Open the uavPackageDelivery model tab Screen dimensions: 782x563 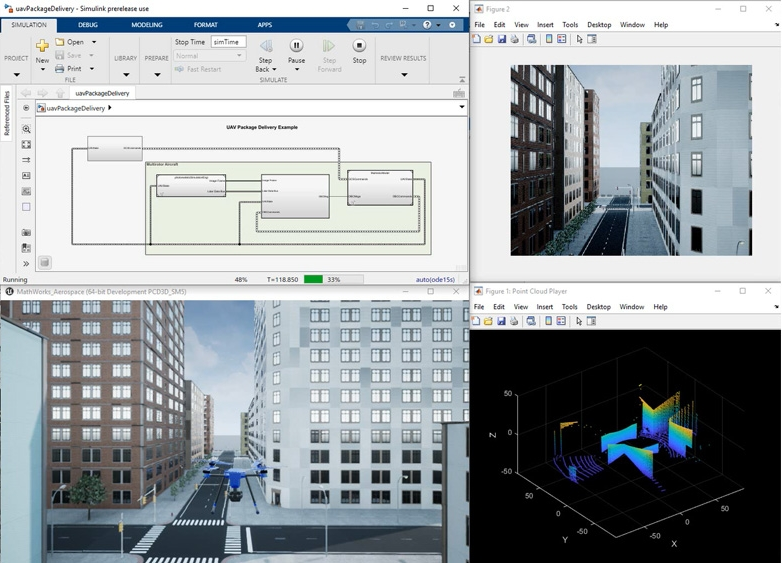pyautogui.click(x=102, y=93)
